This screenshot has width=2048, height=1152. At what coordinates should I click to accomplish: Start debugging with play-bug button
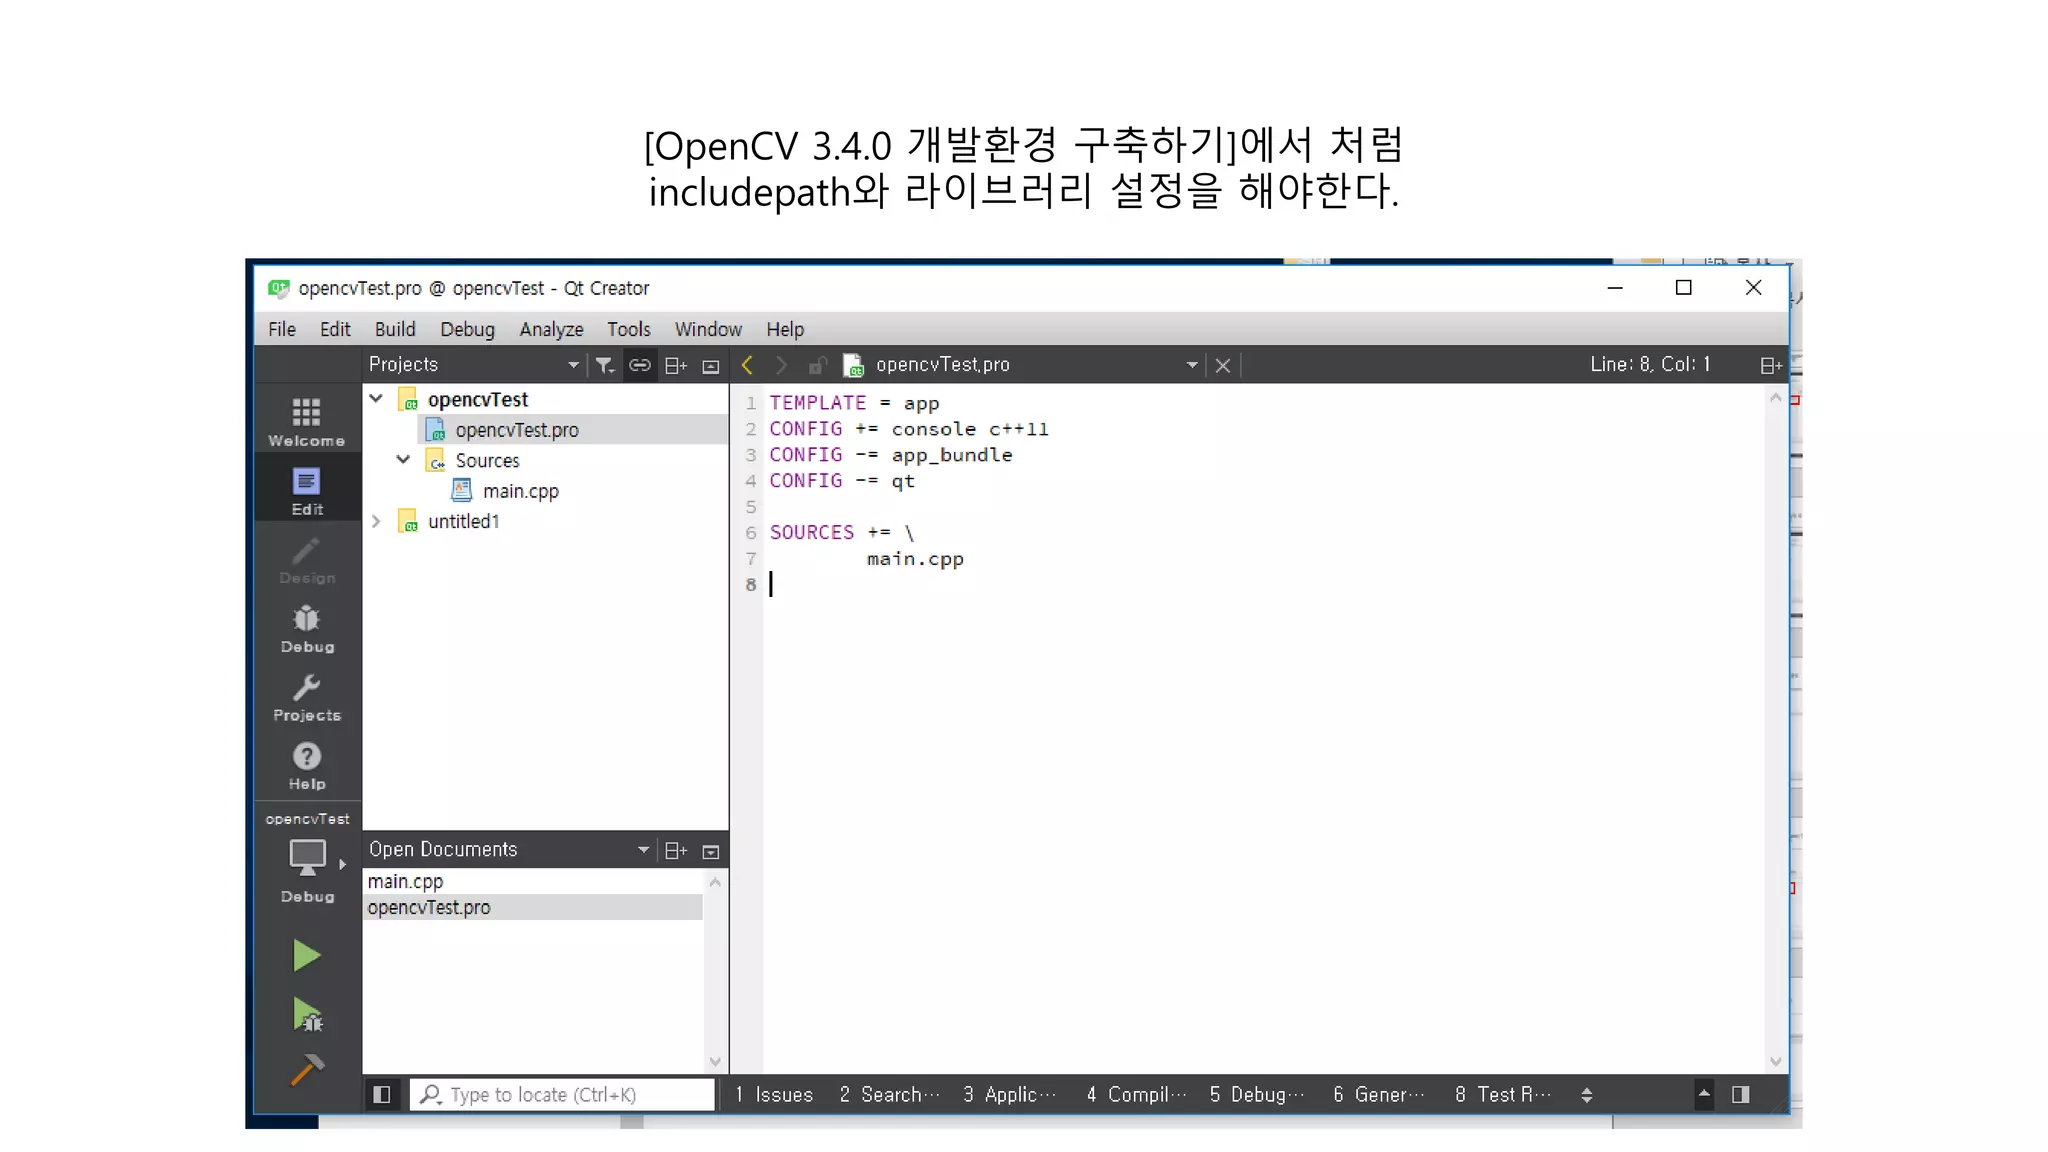(306, 1014)
